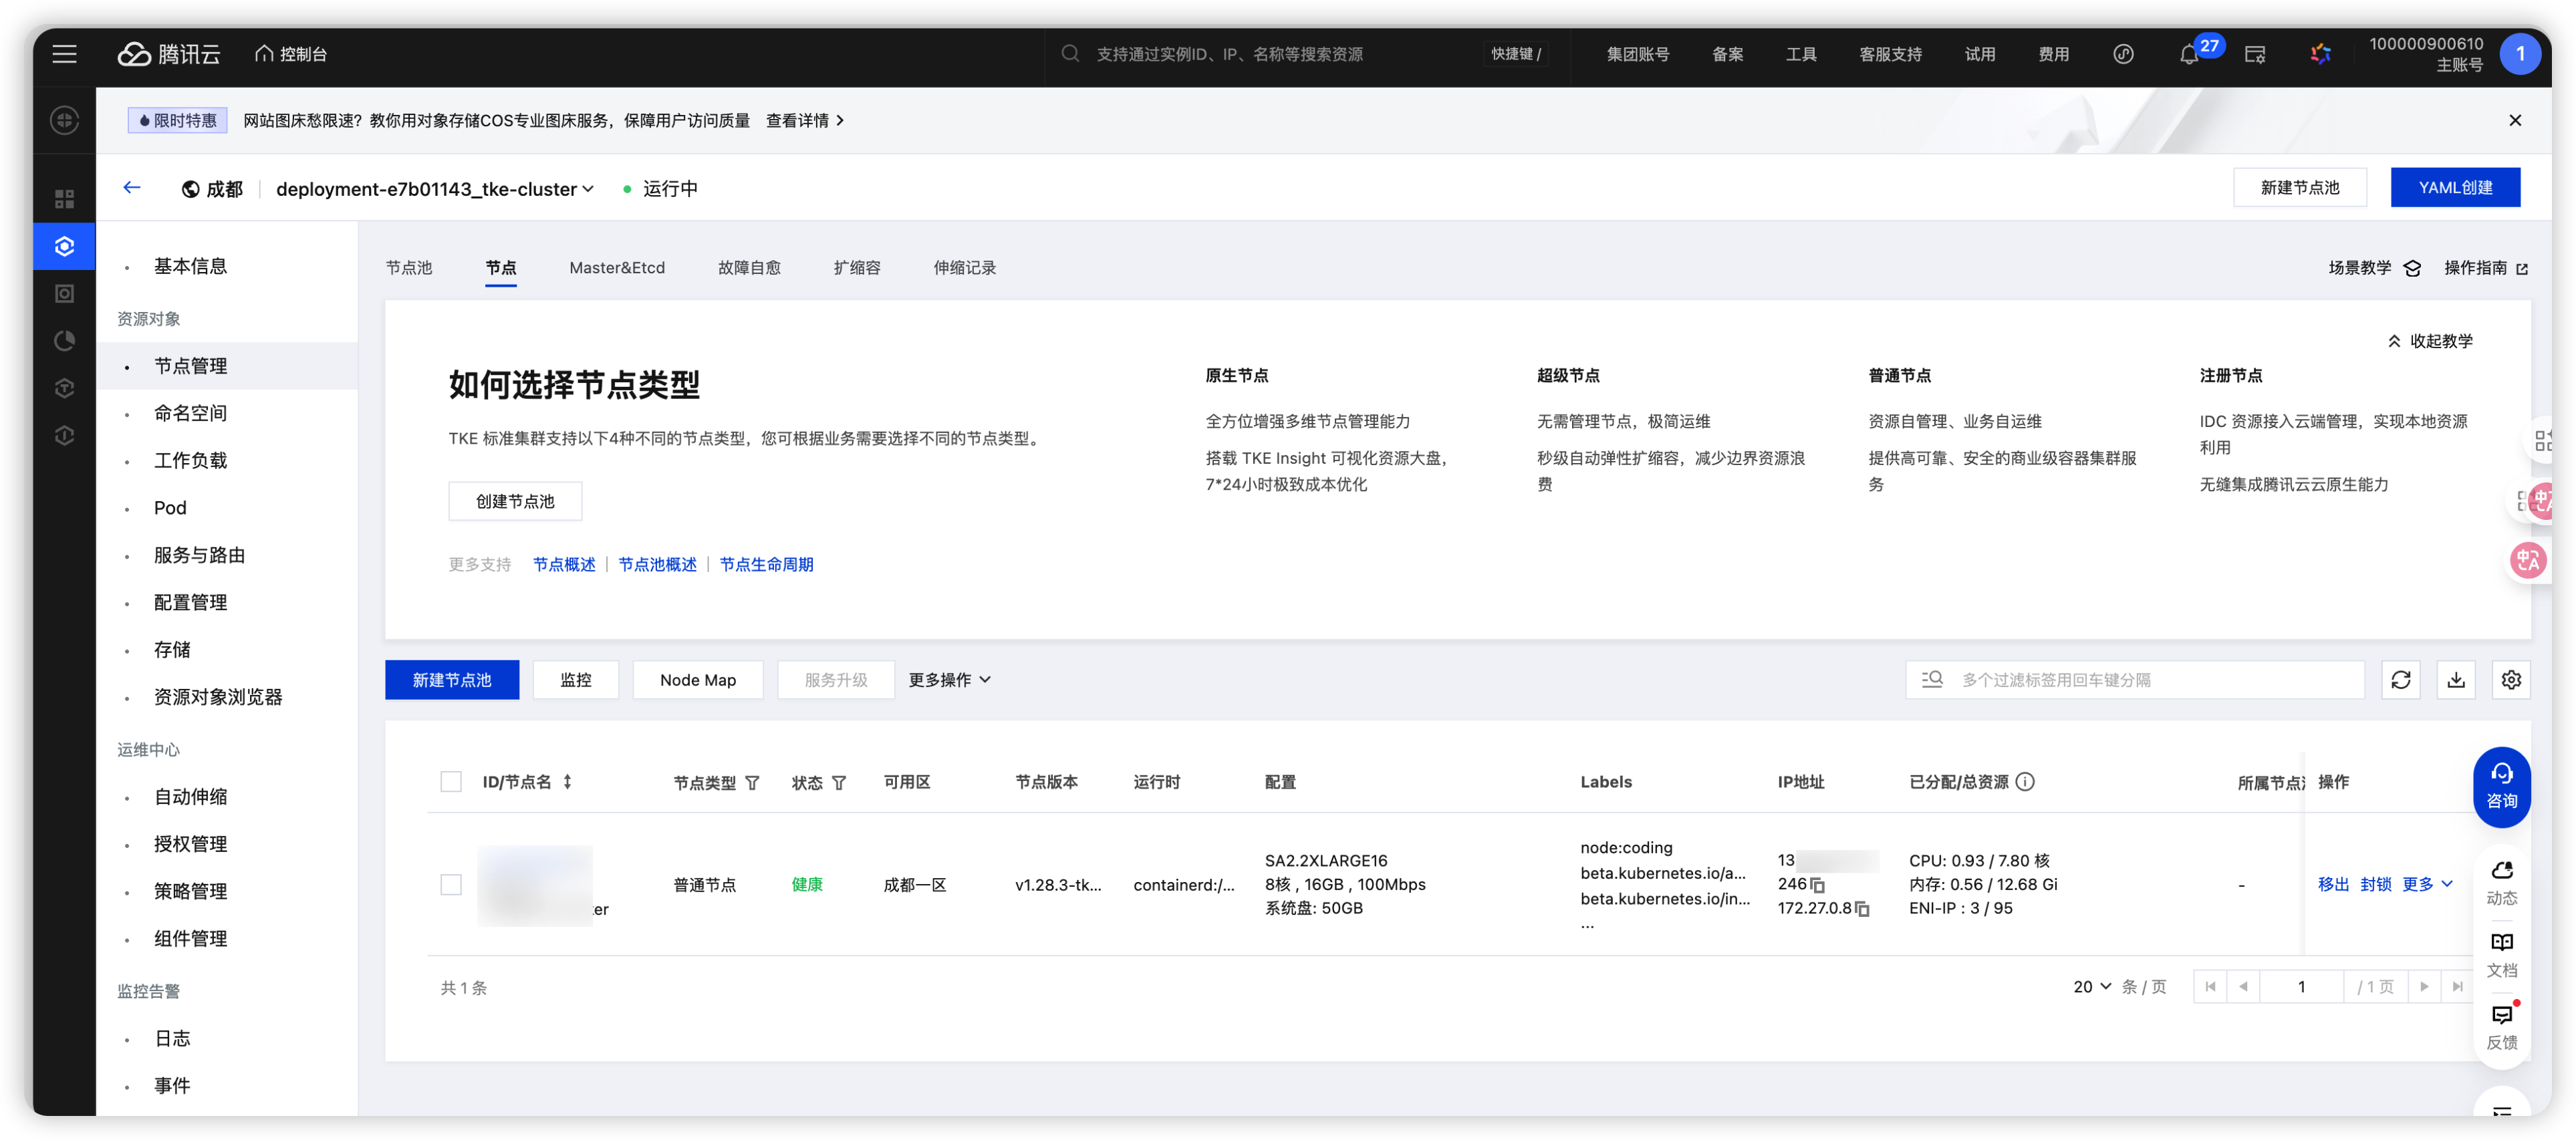The image size is (2576, 1140).
Task: Open the 节点生命周期 link
Action: tap(766, 565)
